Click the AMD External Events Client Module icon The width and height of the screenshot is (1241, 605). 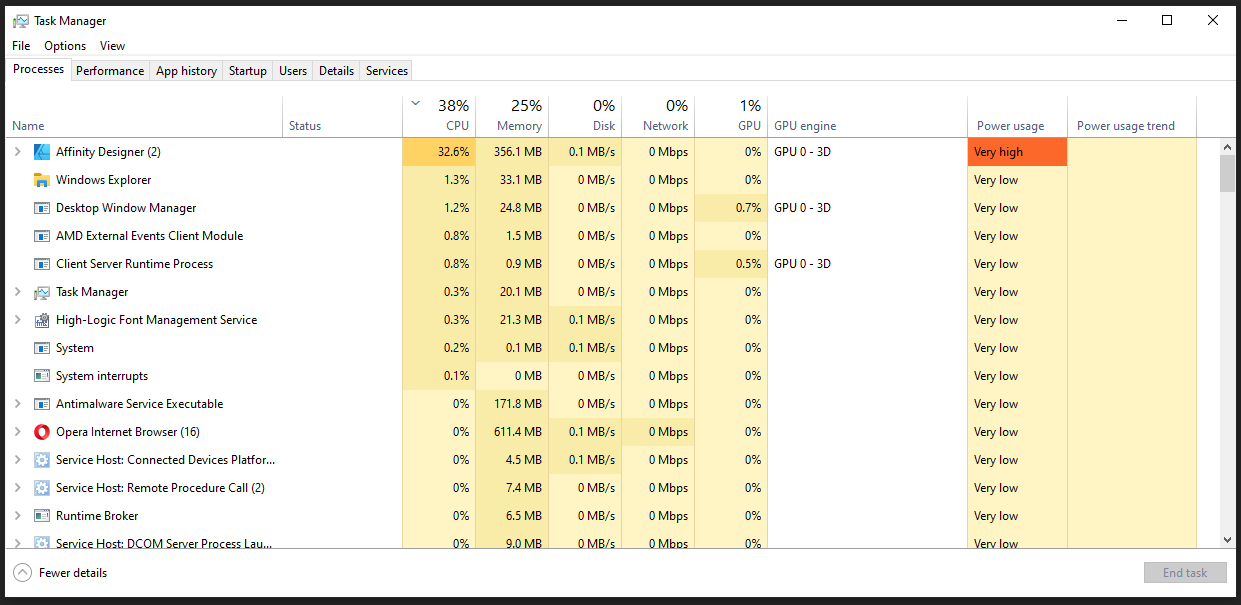(41, 236)
